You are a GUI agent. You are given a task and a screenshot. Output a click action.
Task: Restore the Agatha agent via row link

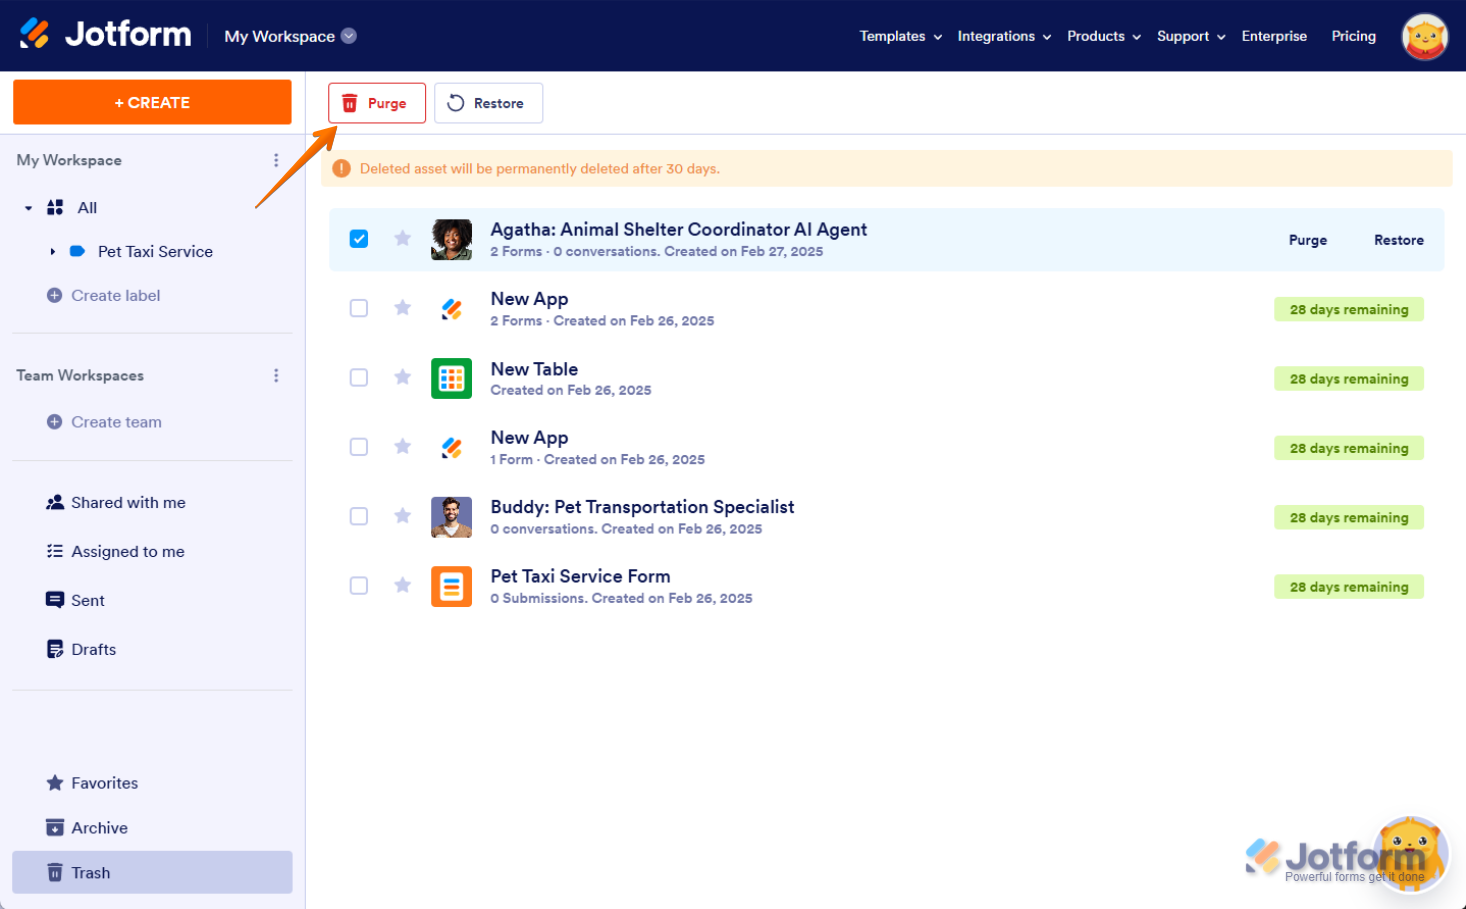[1398, 240]
